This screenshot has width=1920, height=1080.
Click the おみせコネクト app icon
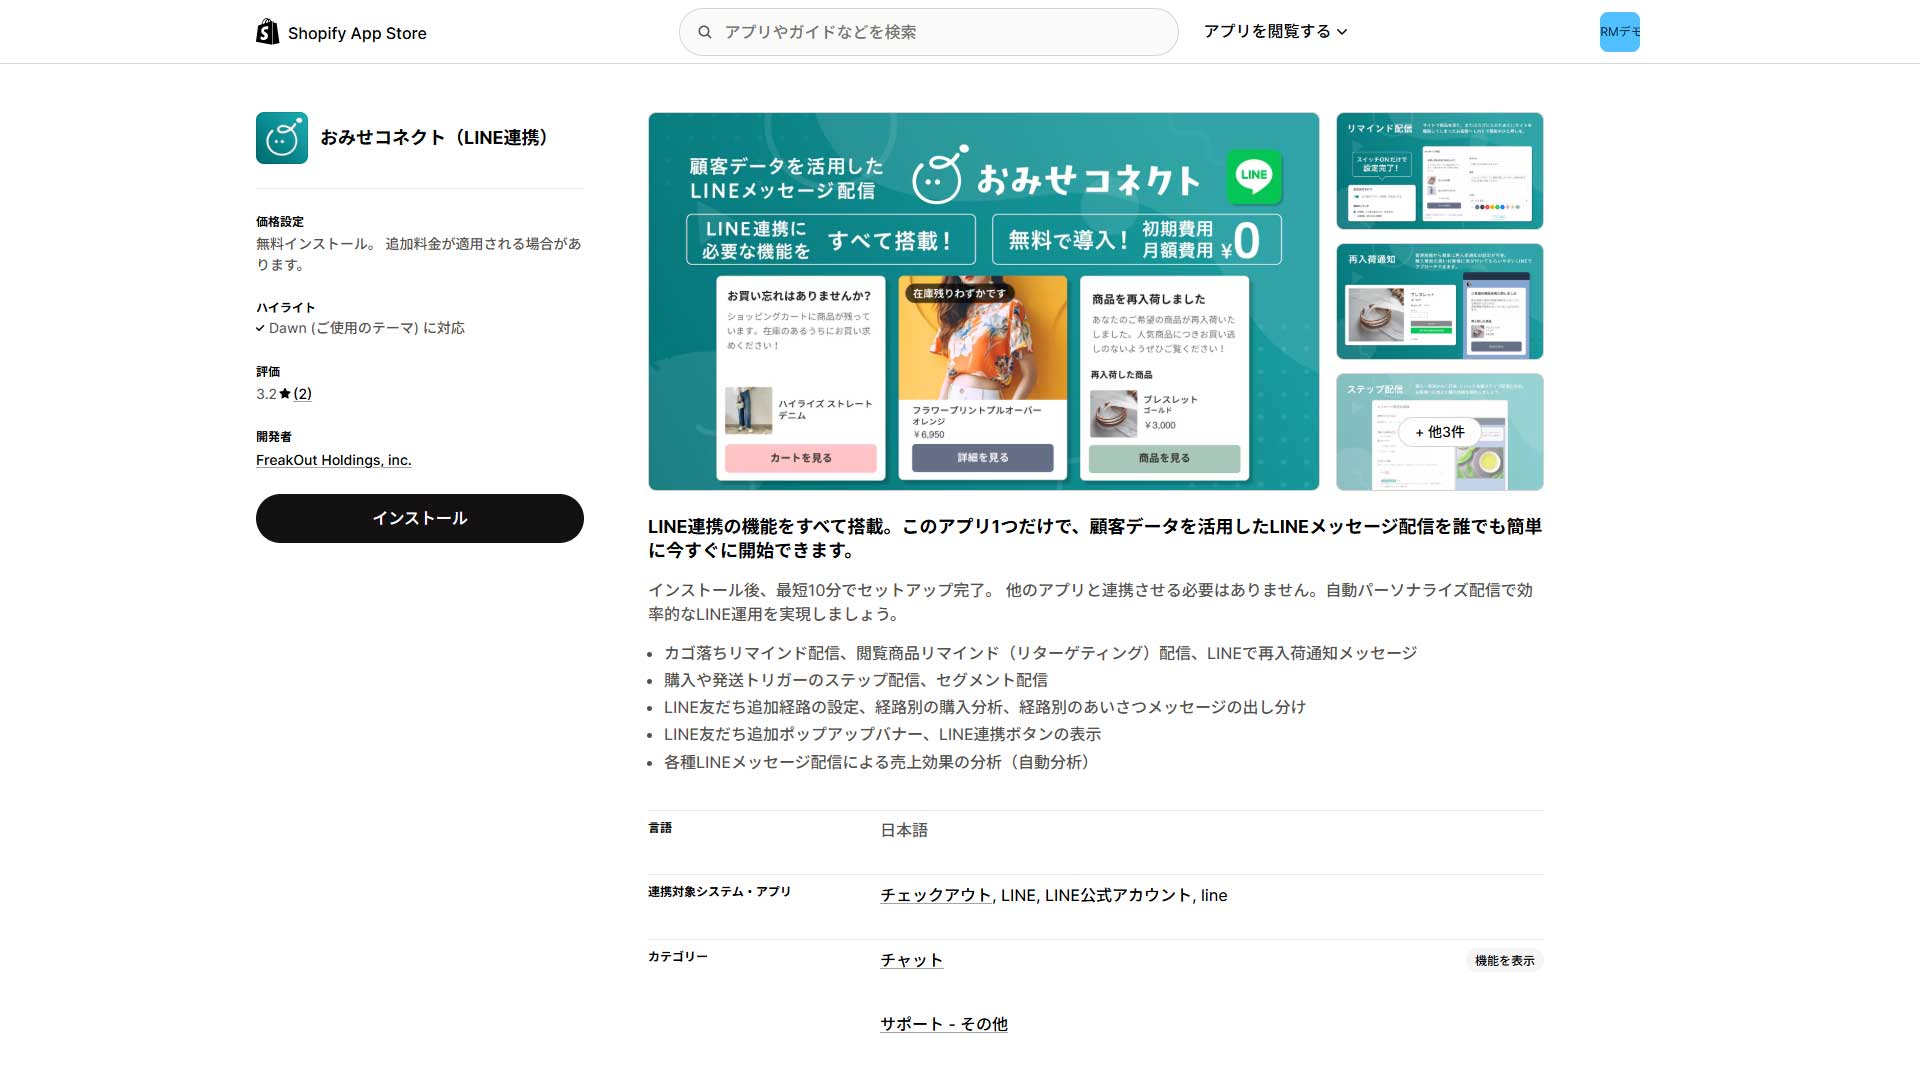point(282,138)
